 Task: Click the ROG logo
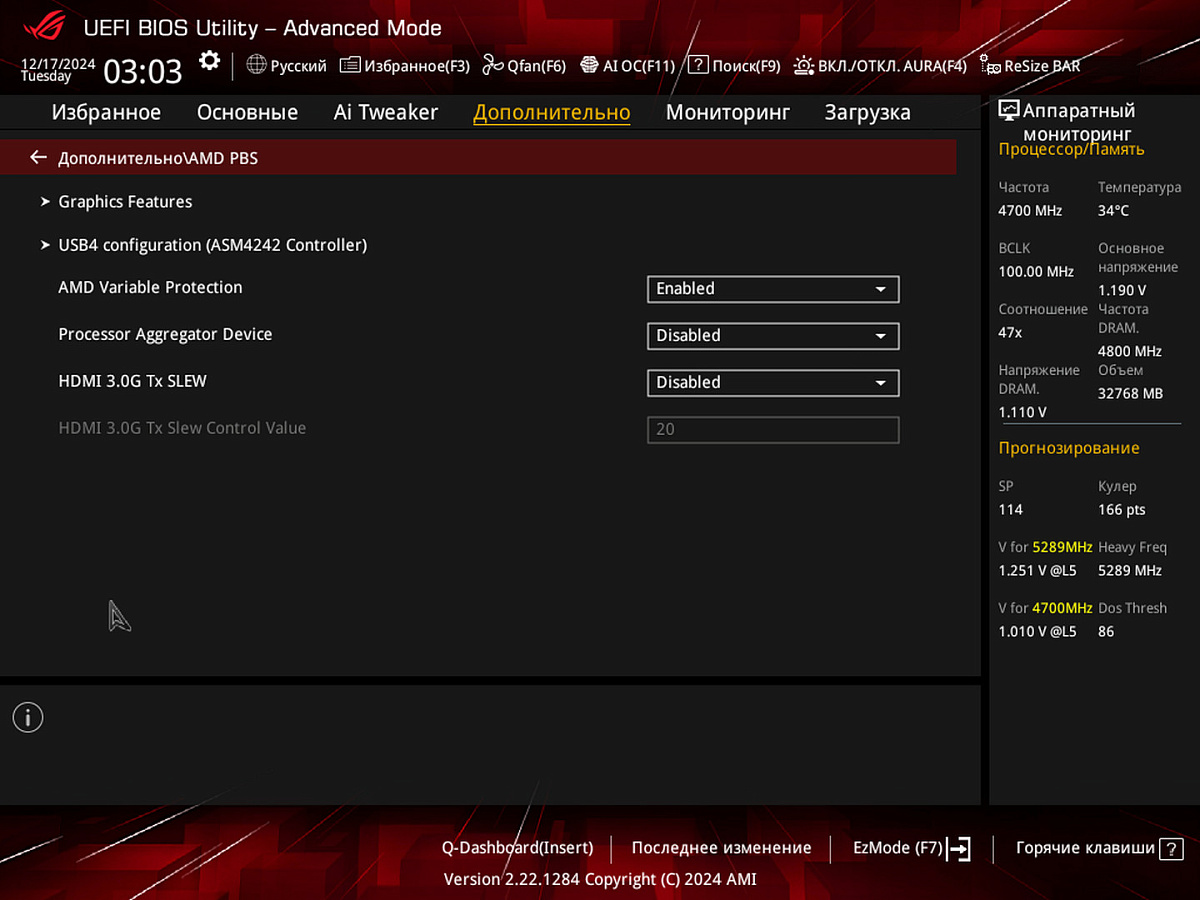coord(43,27)
